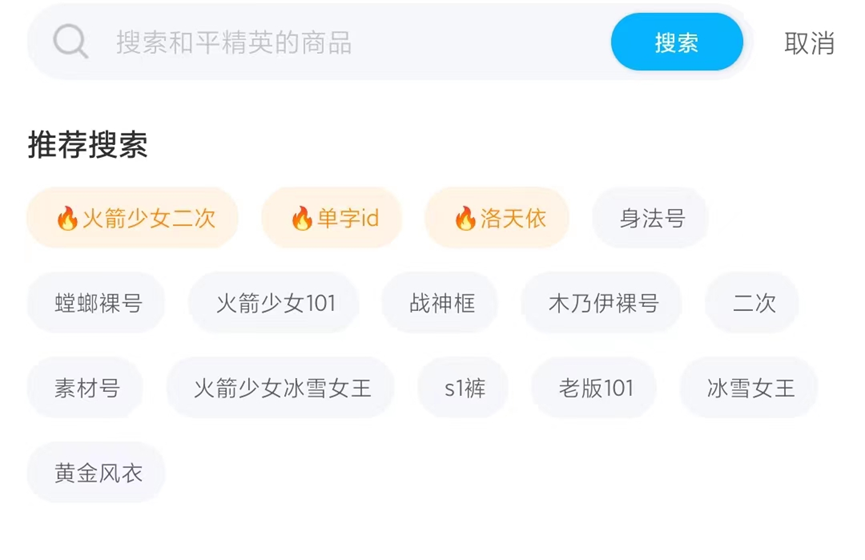Screen dimensions: 865x560
Task: Choose the 老版101 search tag
Action: tap(595, 388)
